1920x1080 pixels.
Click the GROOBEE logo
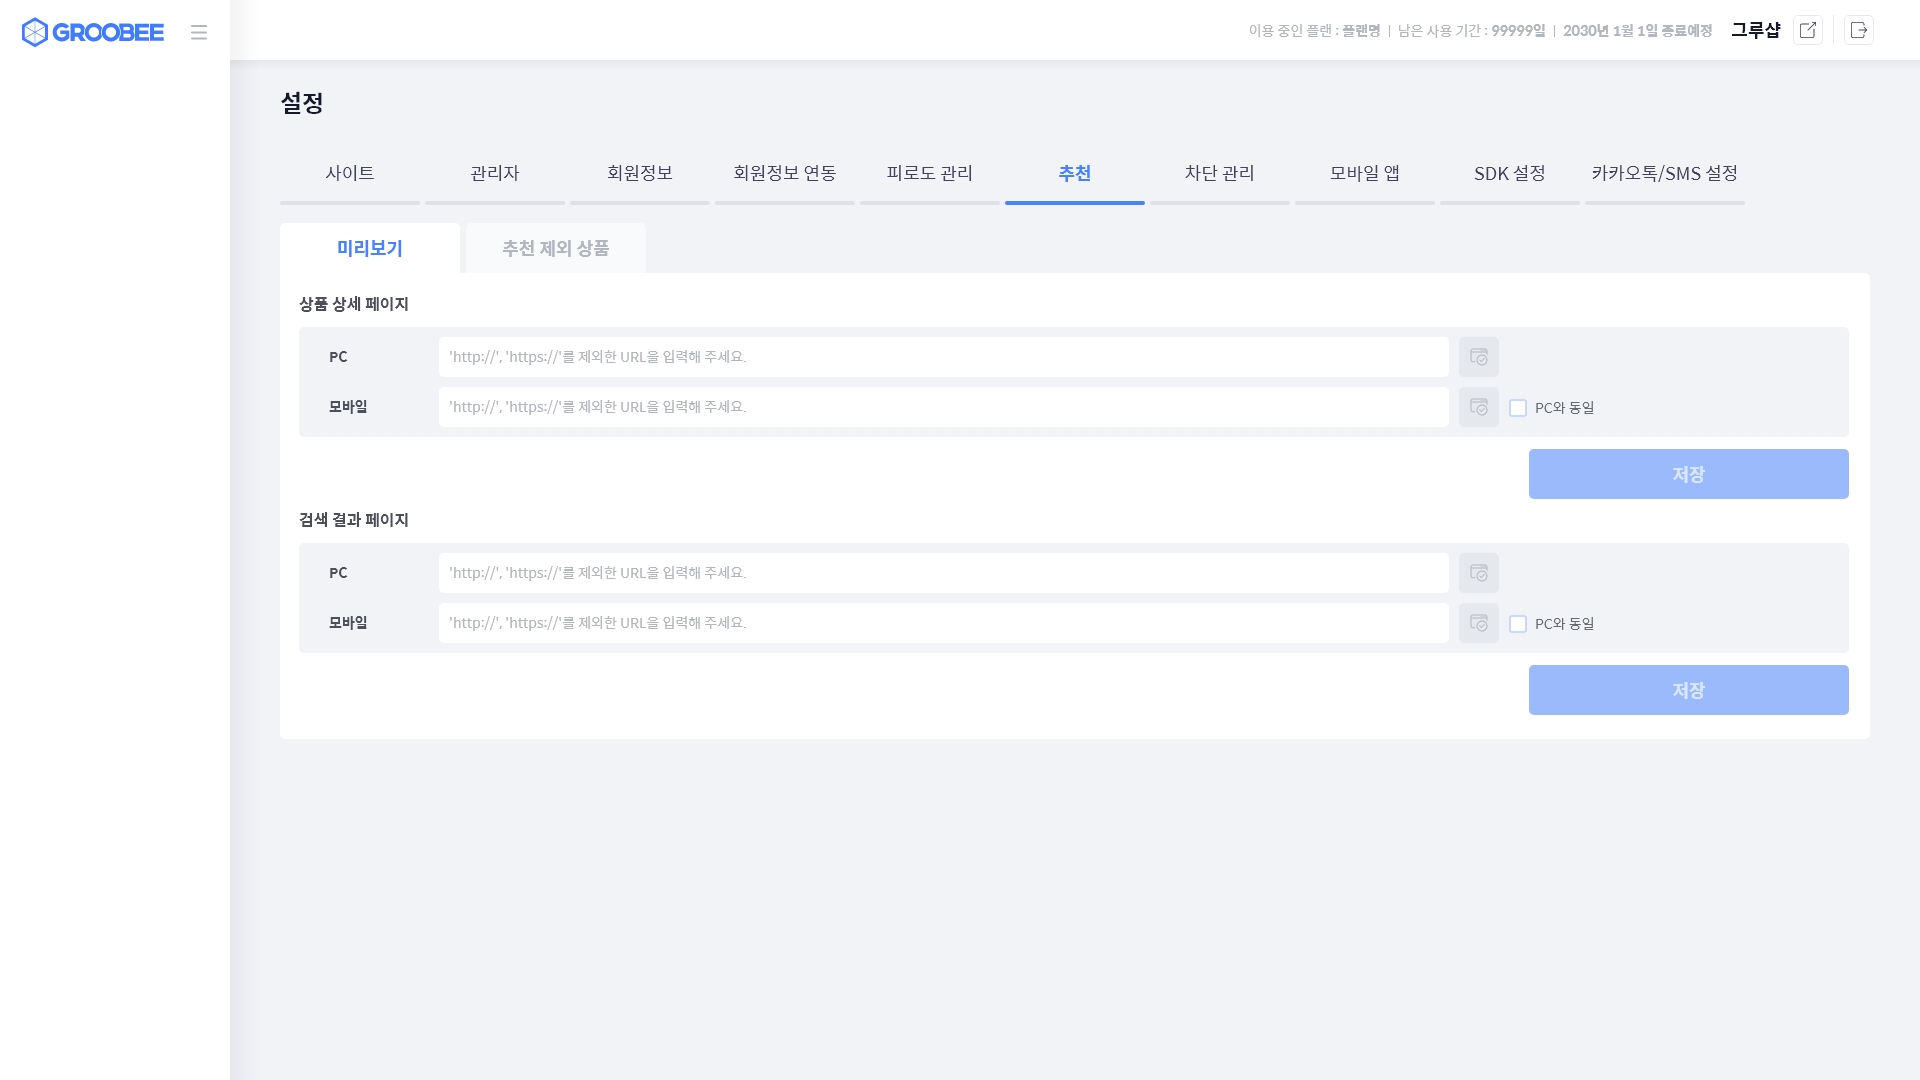pyautogui.click(x=92, y=32)
